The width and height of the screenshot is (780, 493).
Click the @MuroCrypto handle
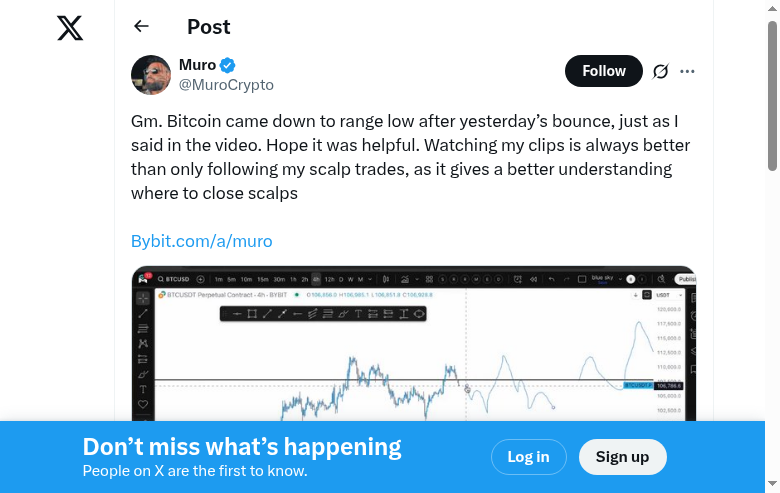coord(226,85)
